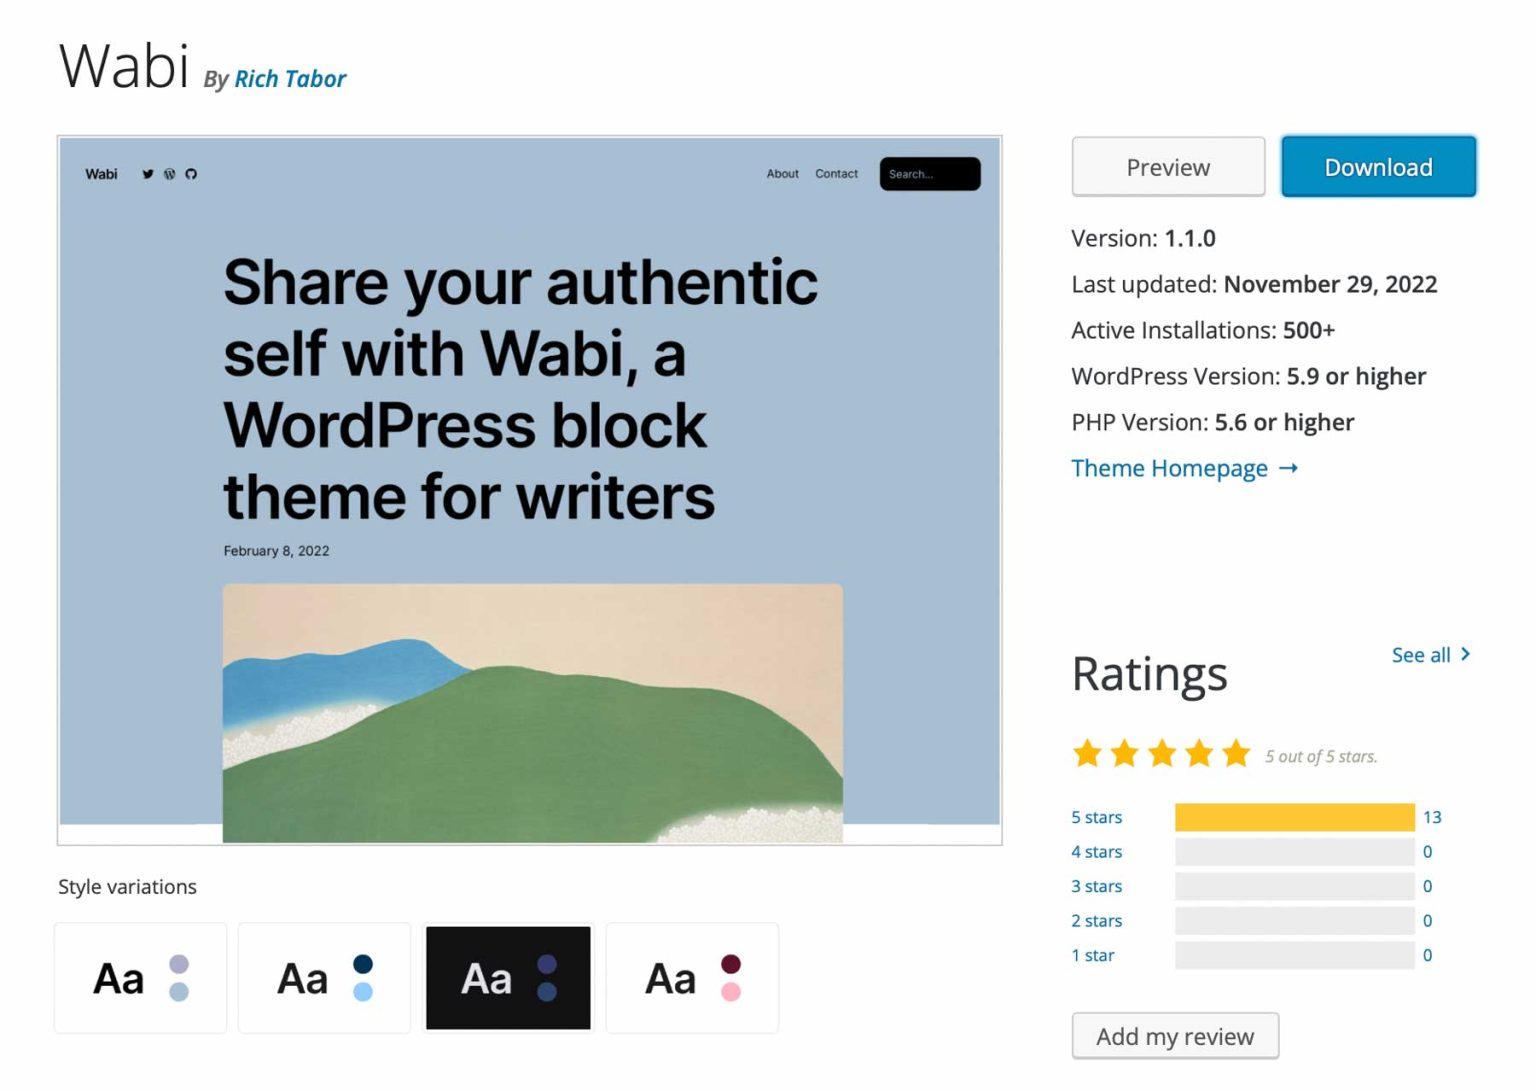Open the GitHub icon in the preview header
The width and height of the screenshot is (1536, 1091).
[191, 174]
